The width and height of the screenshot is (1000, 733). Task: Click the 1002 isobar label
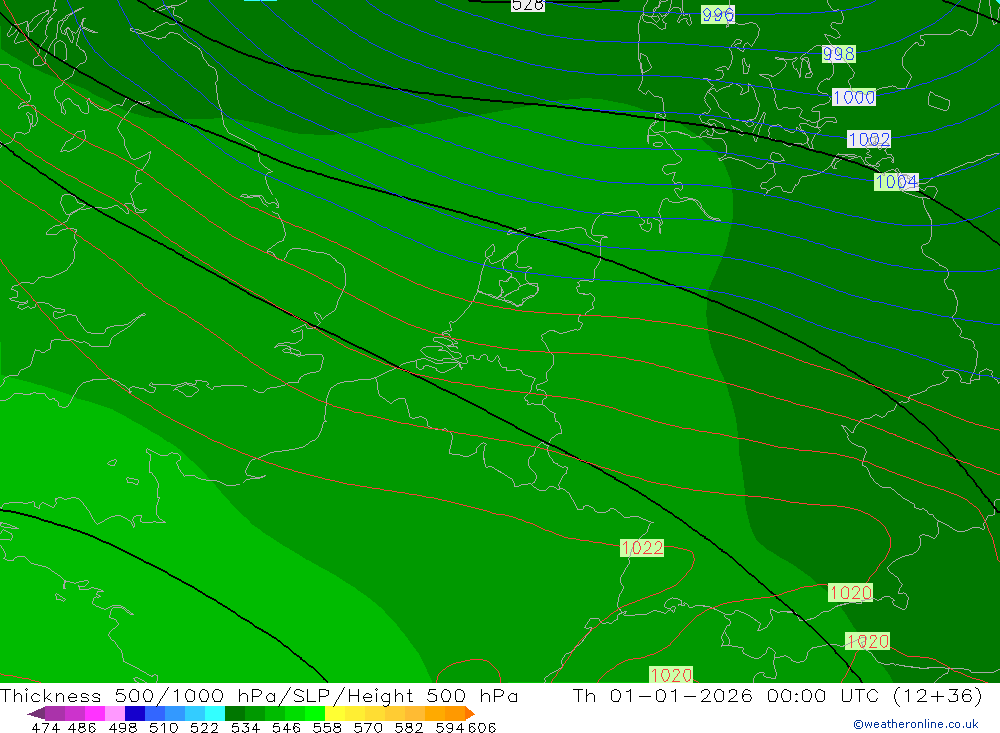coord(869,139)
